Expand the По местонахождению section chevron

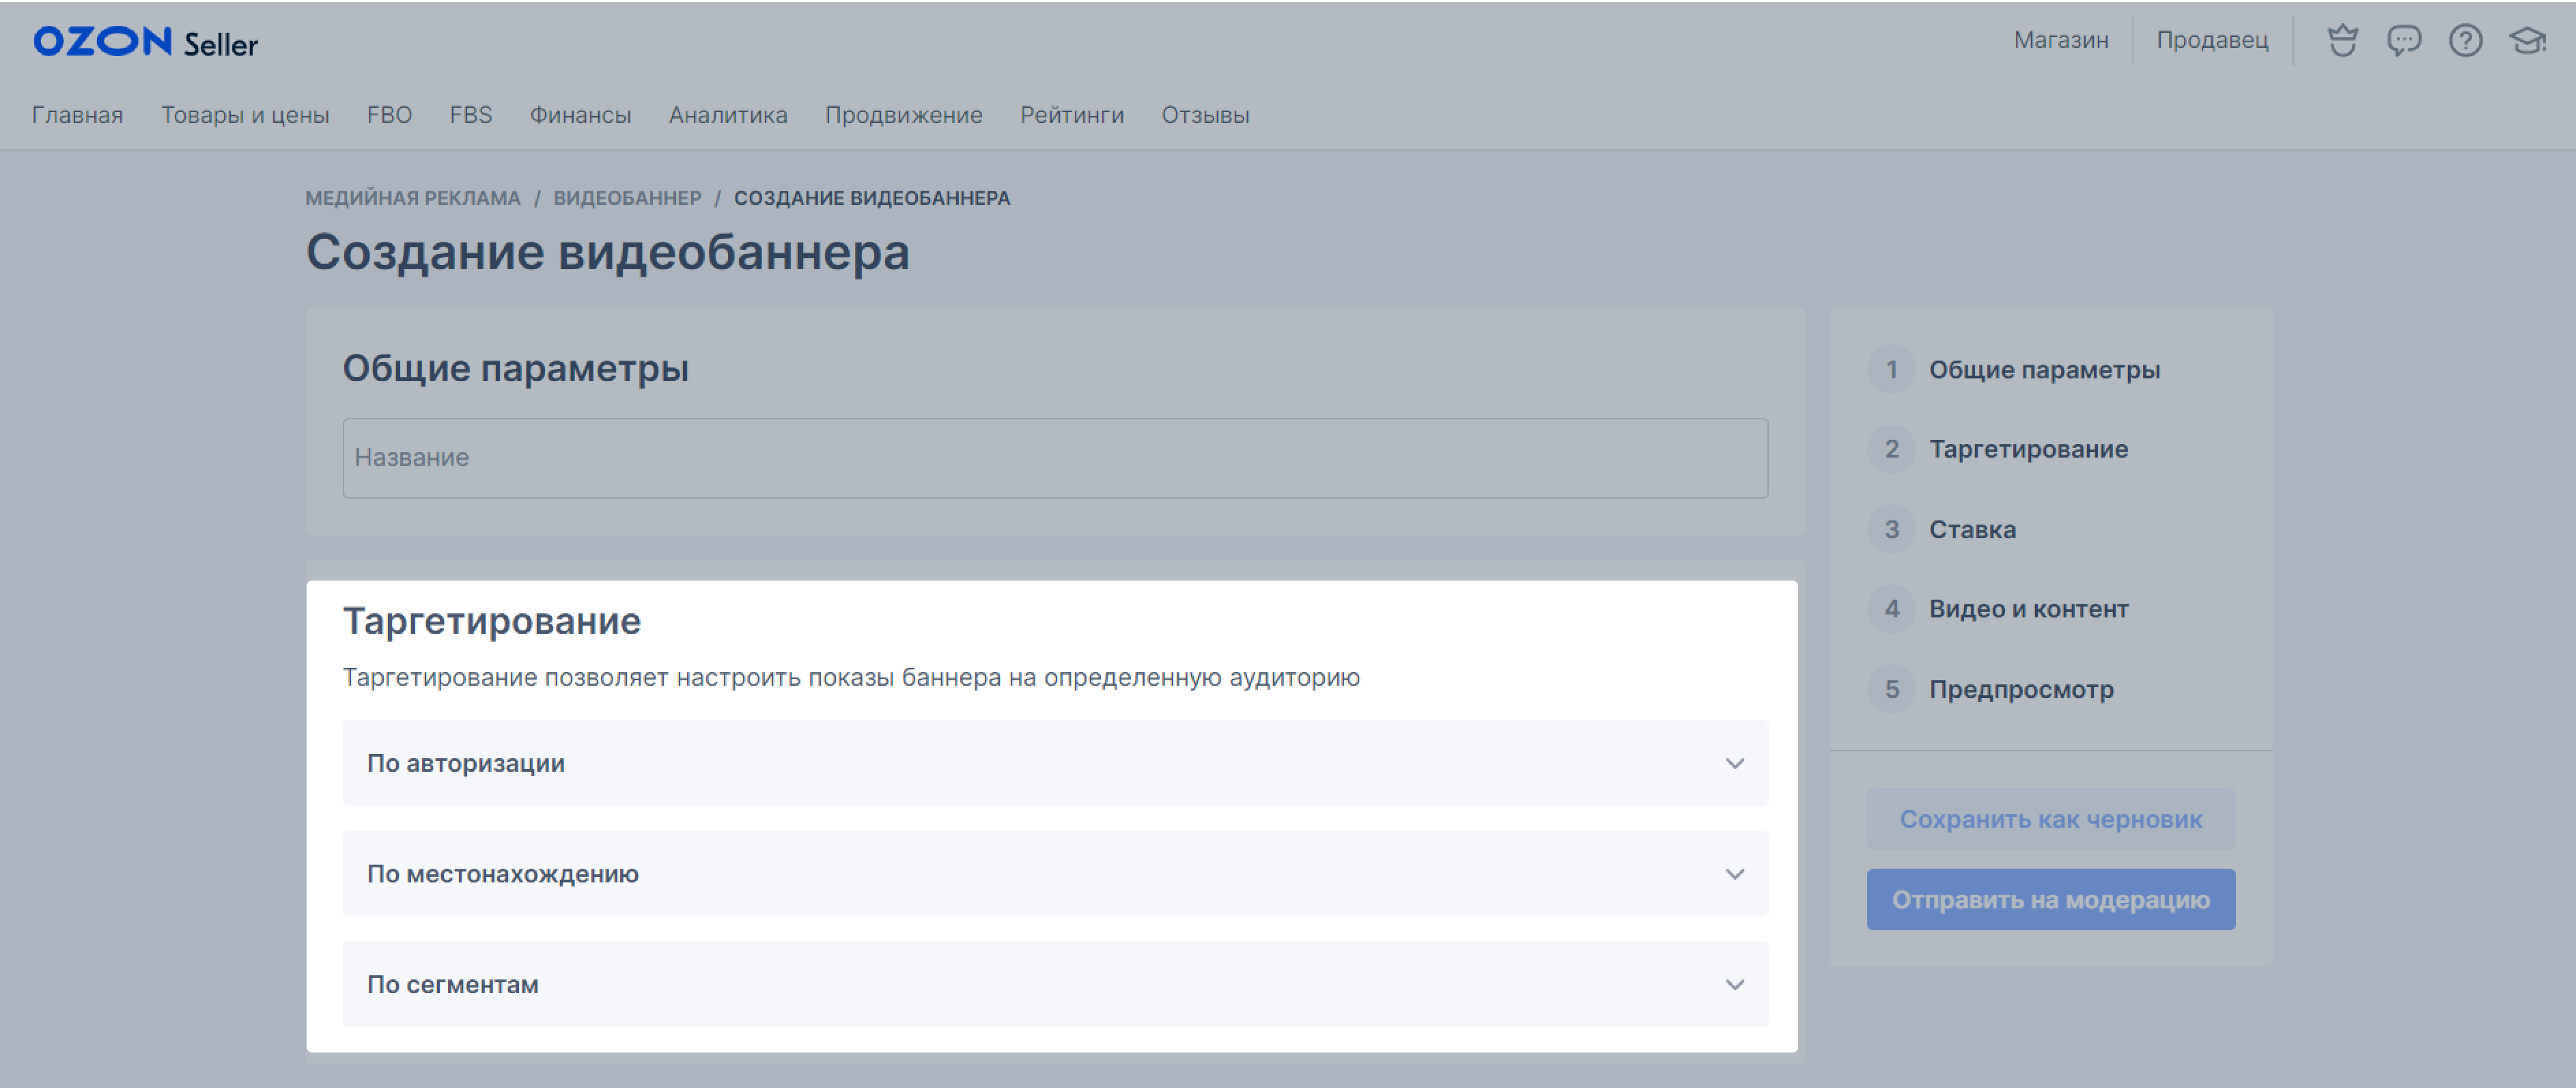(x=1734, y=874)
